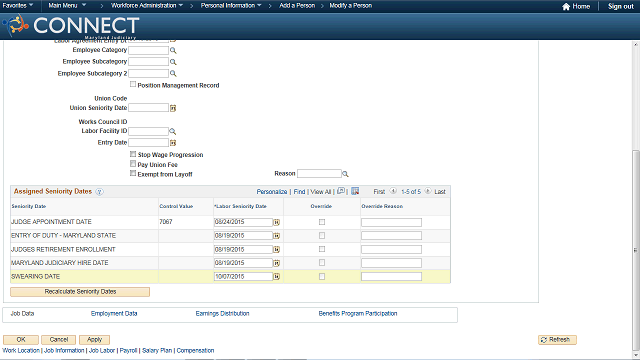This screenshot has width=640, height=360.
Task: Click Recalculate Seniority Dates button
Action: tap(80, 292)
